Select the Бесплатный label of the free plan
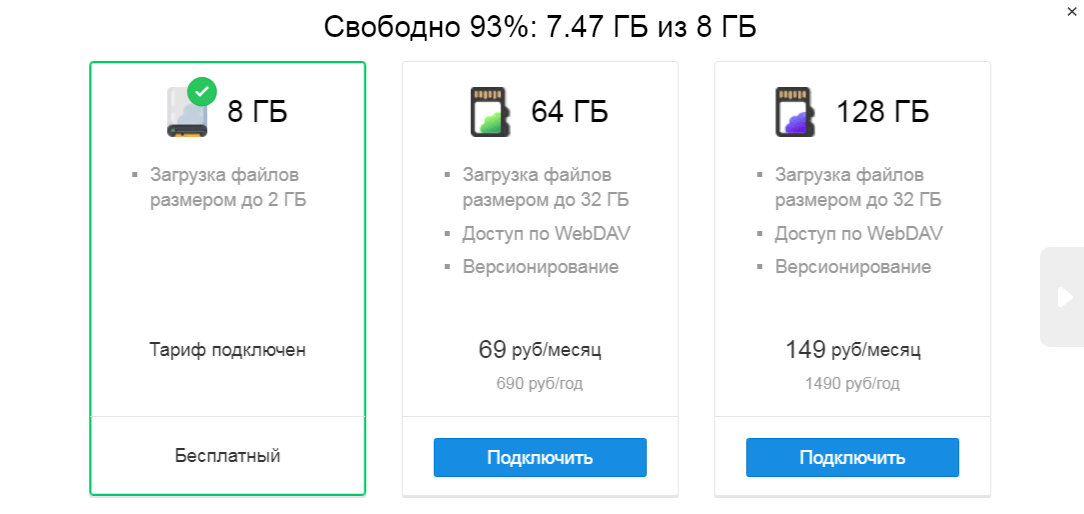Viewport: 1084px width, 514px height. pos(228,456)
